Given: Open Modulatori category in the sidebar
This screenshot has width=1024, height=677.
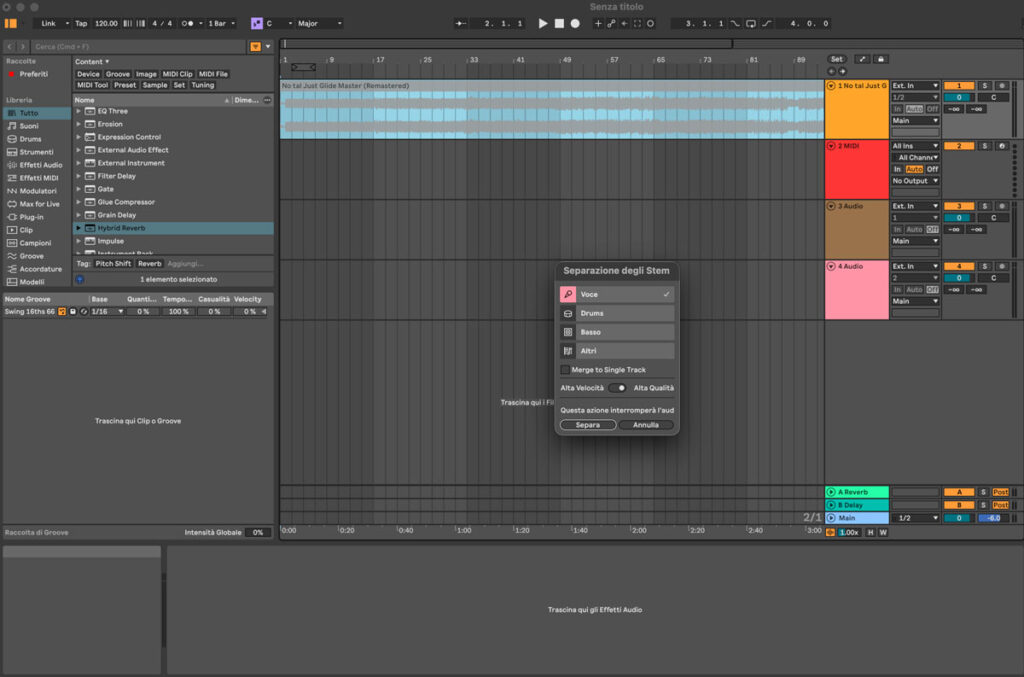Looking at the screenshot, I should pyautogui.click(x=38, y=191).
